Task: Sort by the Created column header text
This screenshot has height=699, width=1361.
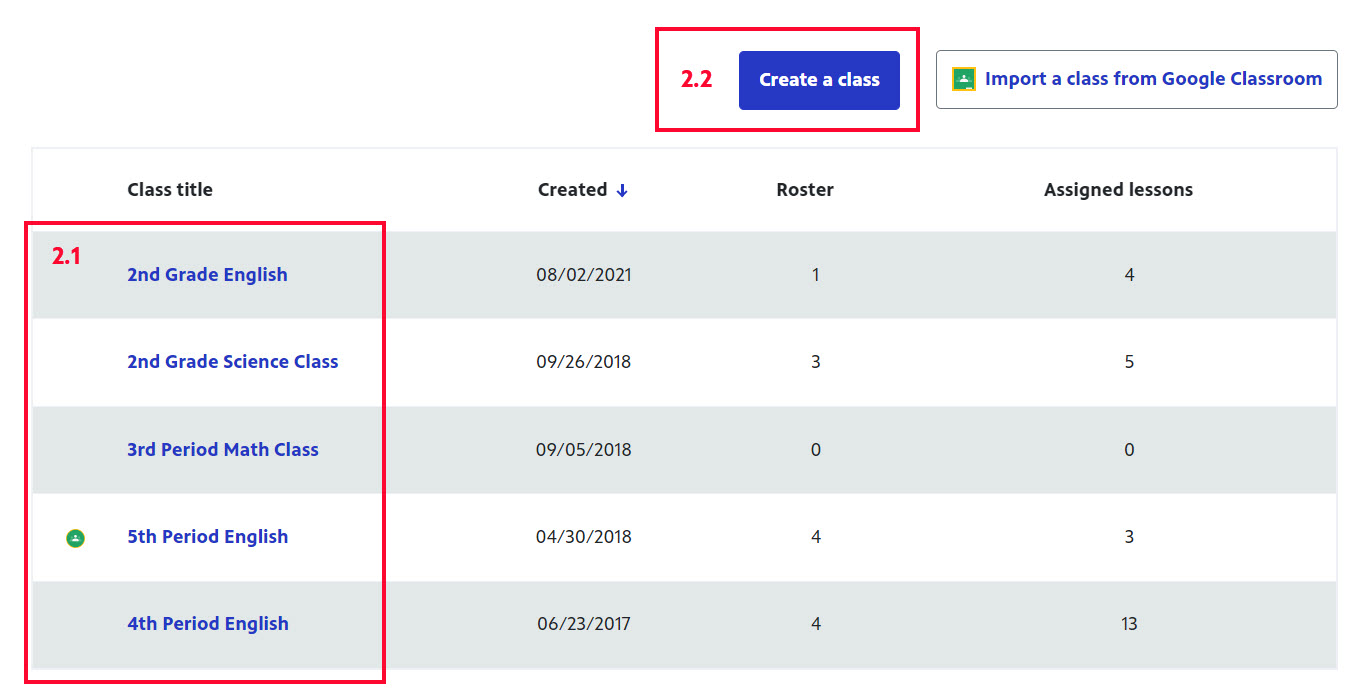Action: click(572, 190)
